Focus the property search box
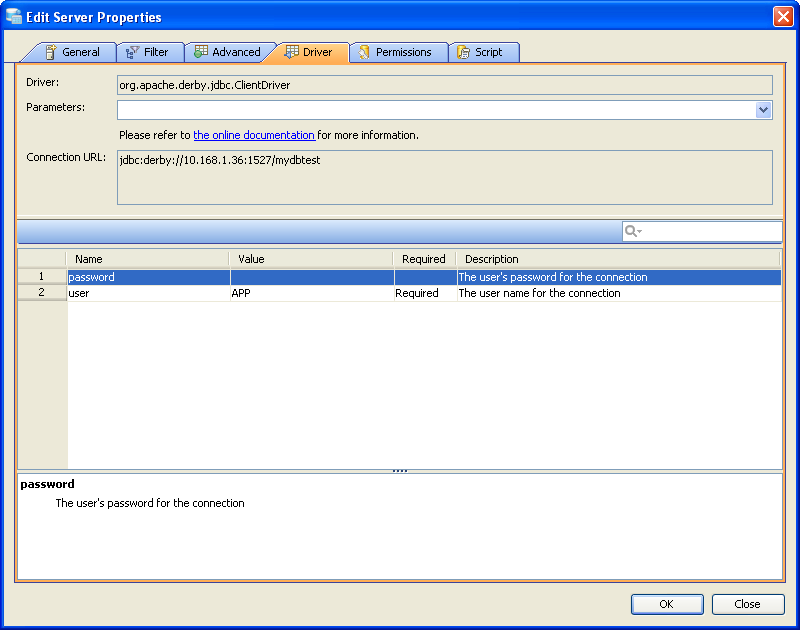This screenshot has height=630, width=800. point(702,231)
